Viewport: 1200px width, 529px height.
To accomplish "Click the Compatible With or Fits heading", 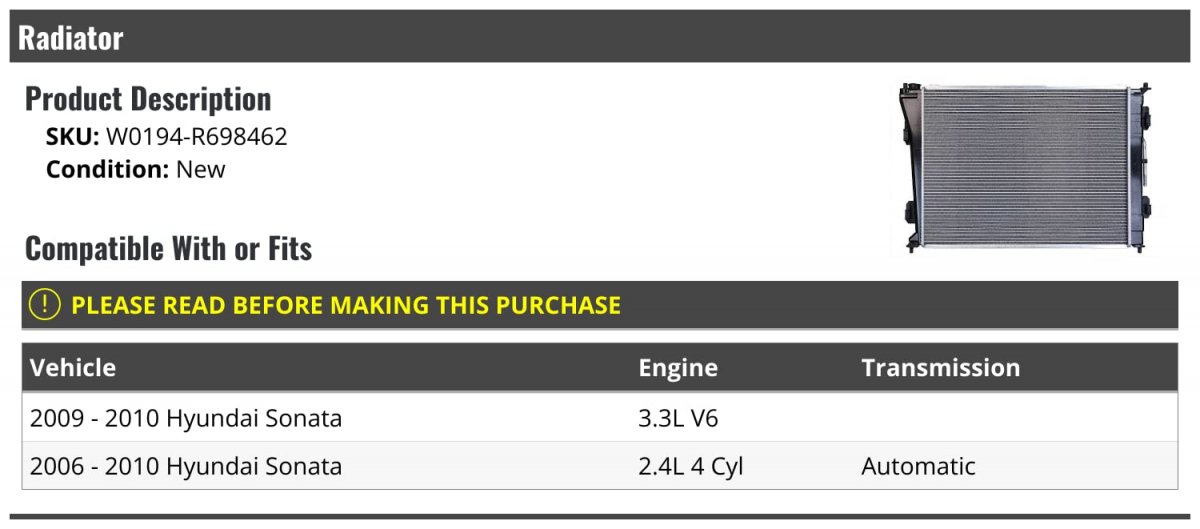I will pyautogui.click(x=168, y=248).
